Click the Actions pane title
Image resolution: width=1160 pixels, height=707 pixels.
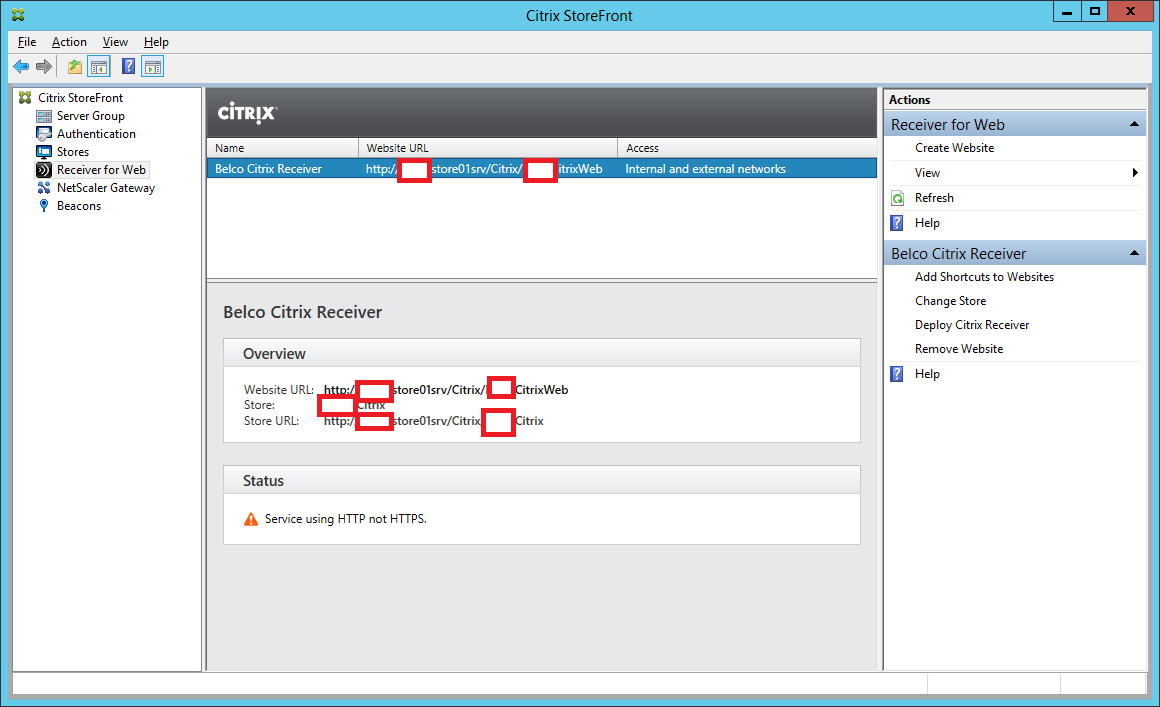pos(909,100)
